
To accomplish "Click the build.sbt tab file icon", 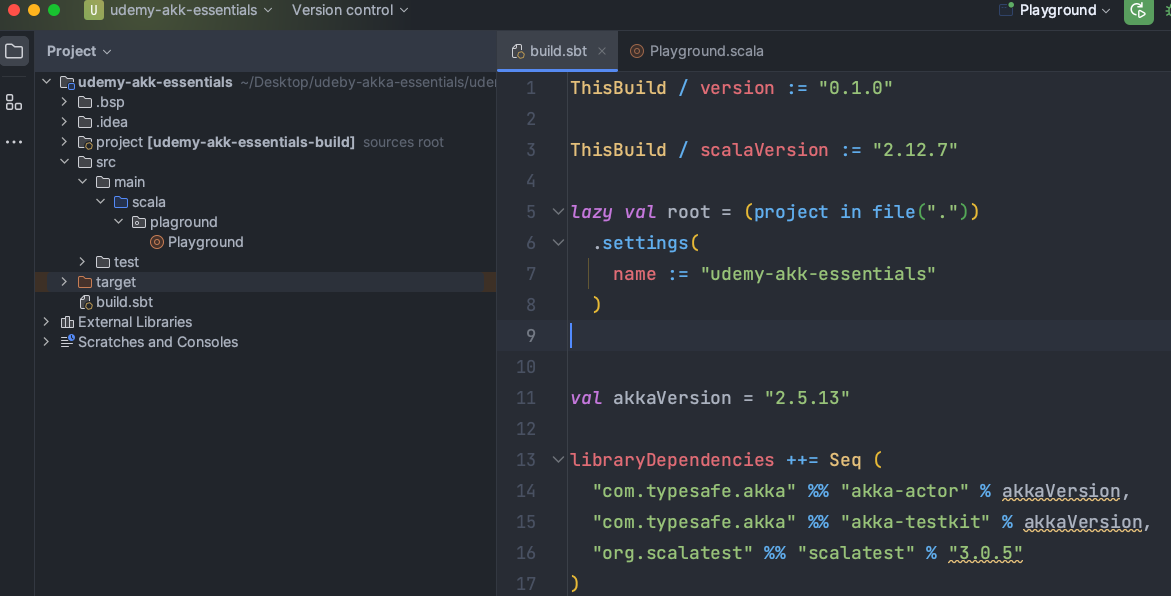I will (518, 52).
